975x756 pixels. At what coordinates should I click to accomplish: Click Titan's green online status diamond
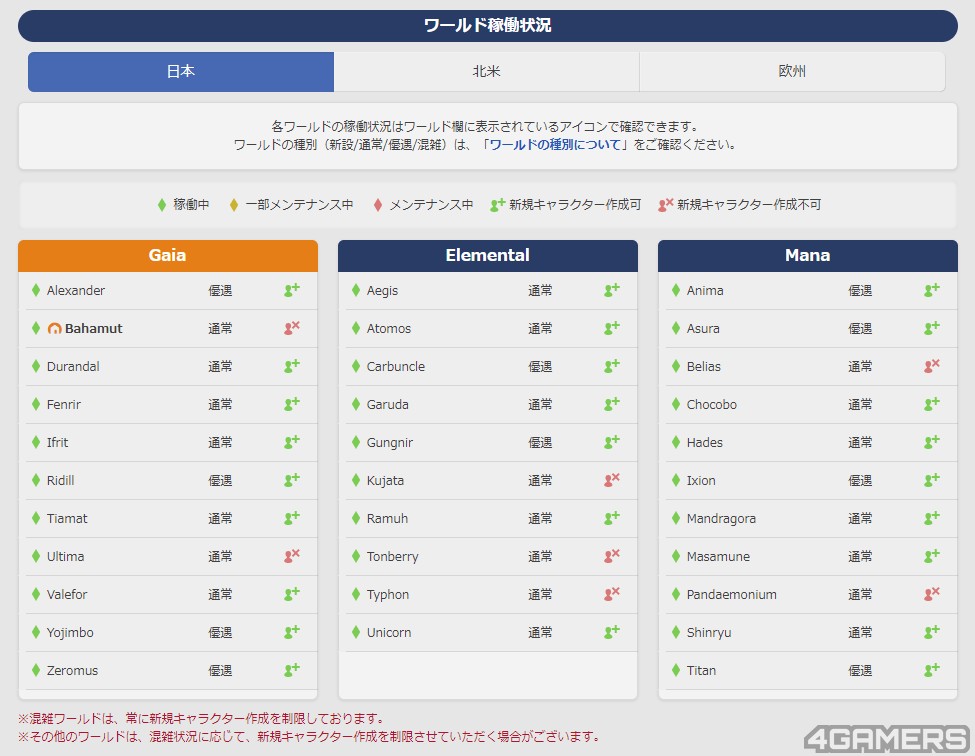tap(676, 670)
